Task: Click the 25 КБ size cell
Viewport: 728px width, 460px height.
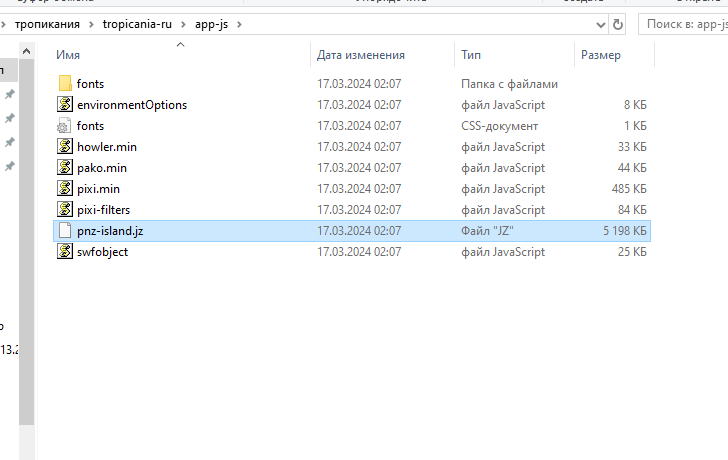Action: pos(632,252)
